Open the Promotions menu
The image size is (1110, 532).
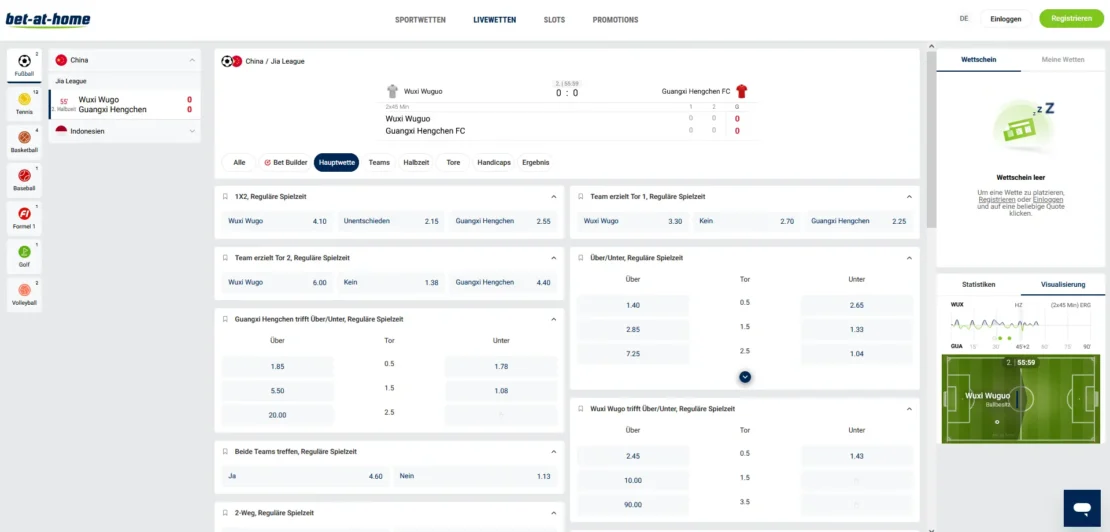point(615,20)
